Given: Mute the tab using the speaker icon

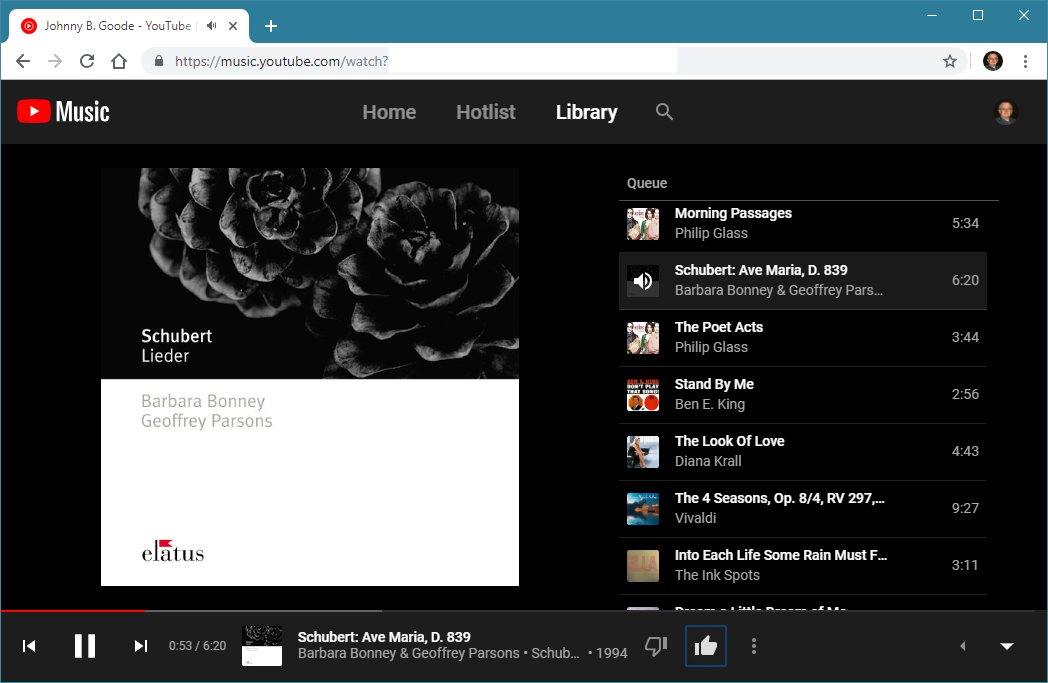Looking at the screenshot, I should coord(212,25).
